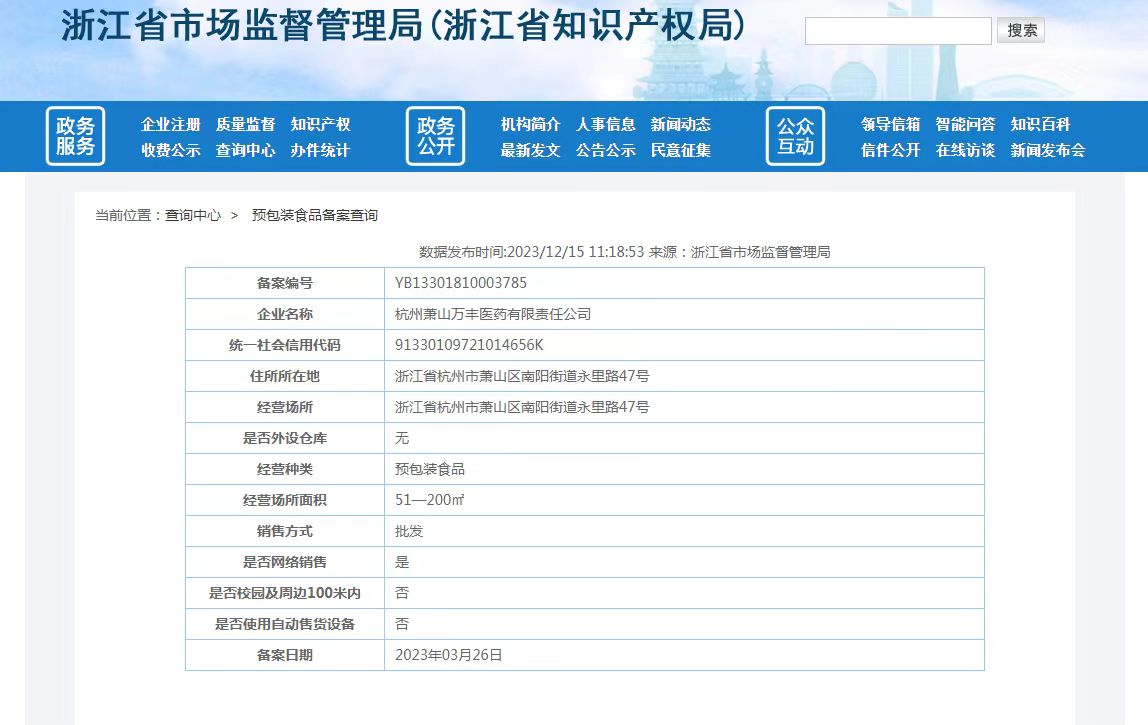Click the 是否使用自动售货设备 label
The width and height of the screenshot is (1148, 725).
click(285, 624)
